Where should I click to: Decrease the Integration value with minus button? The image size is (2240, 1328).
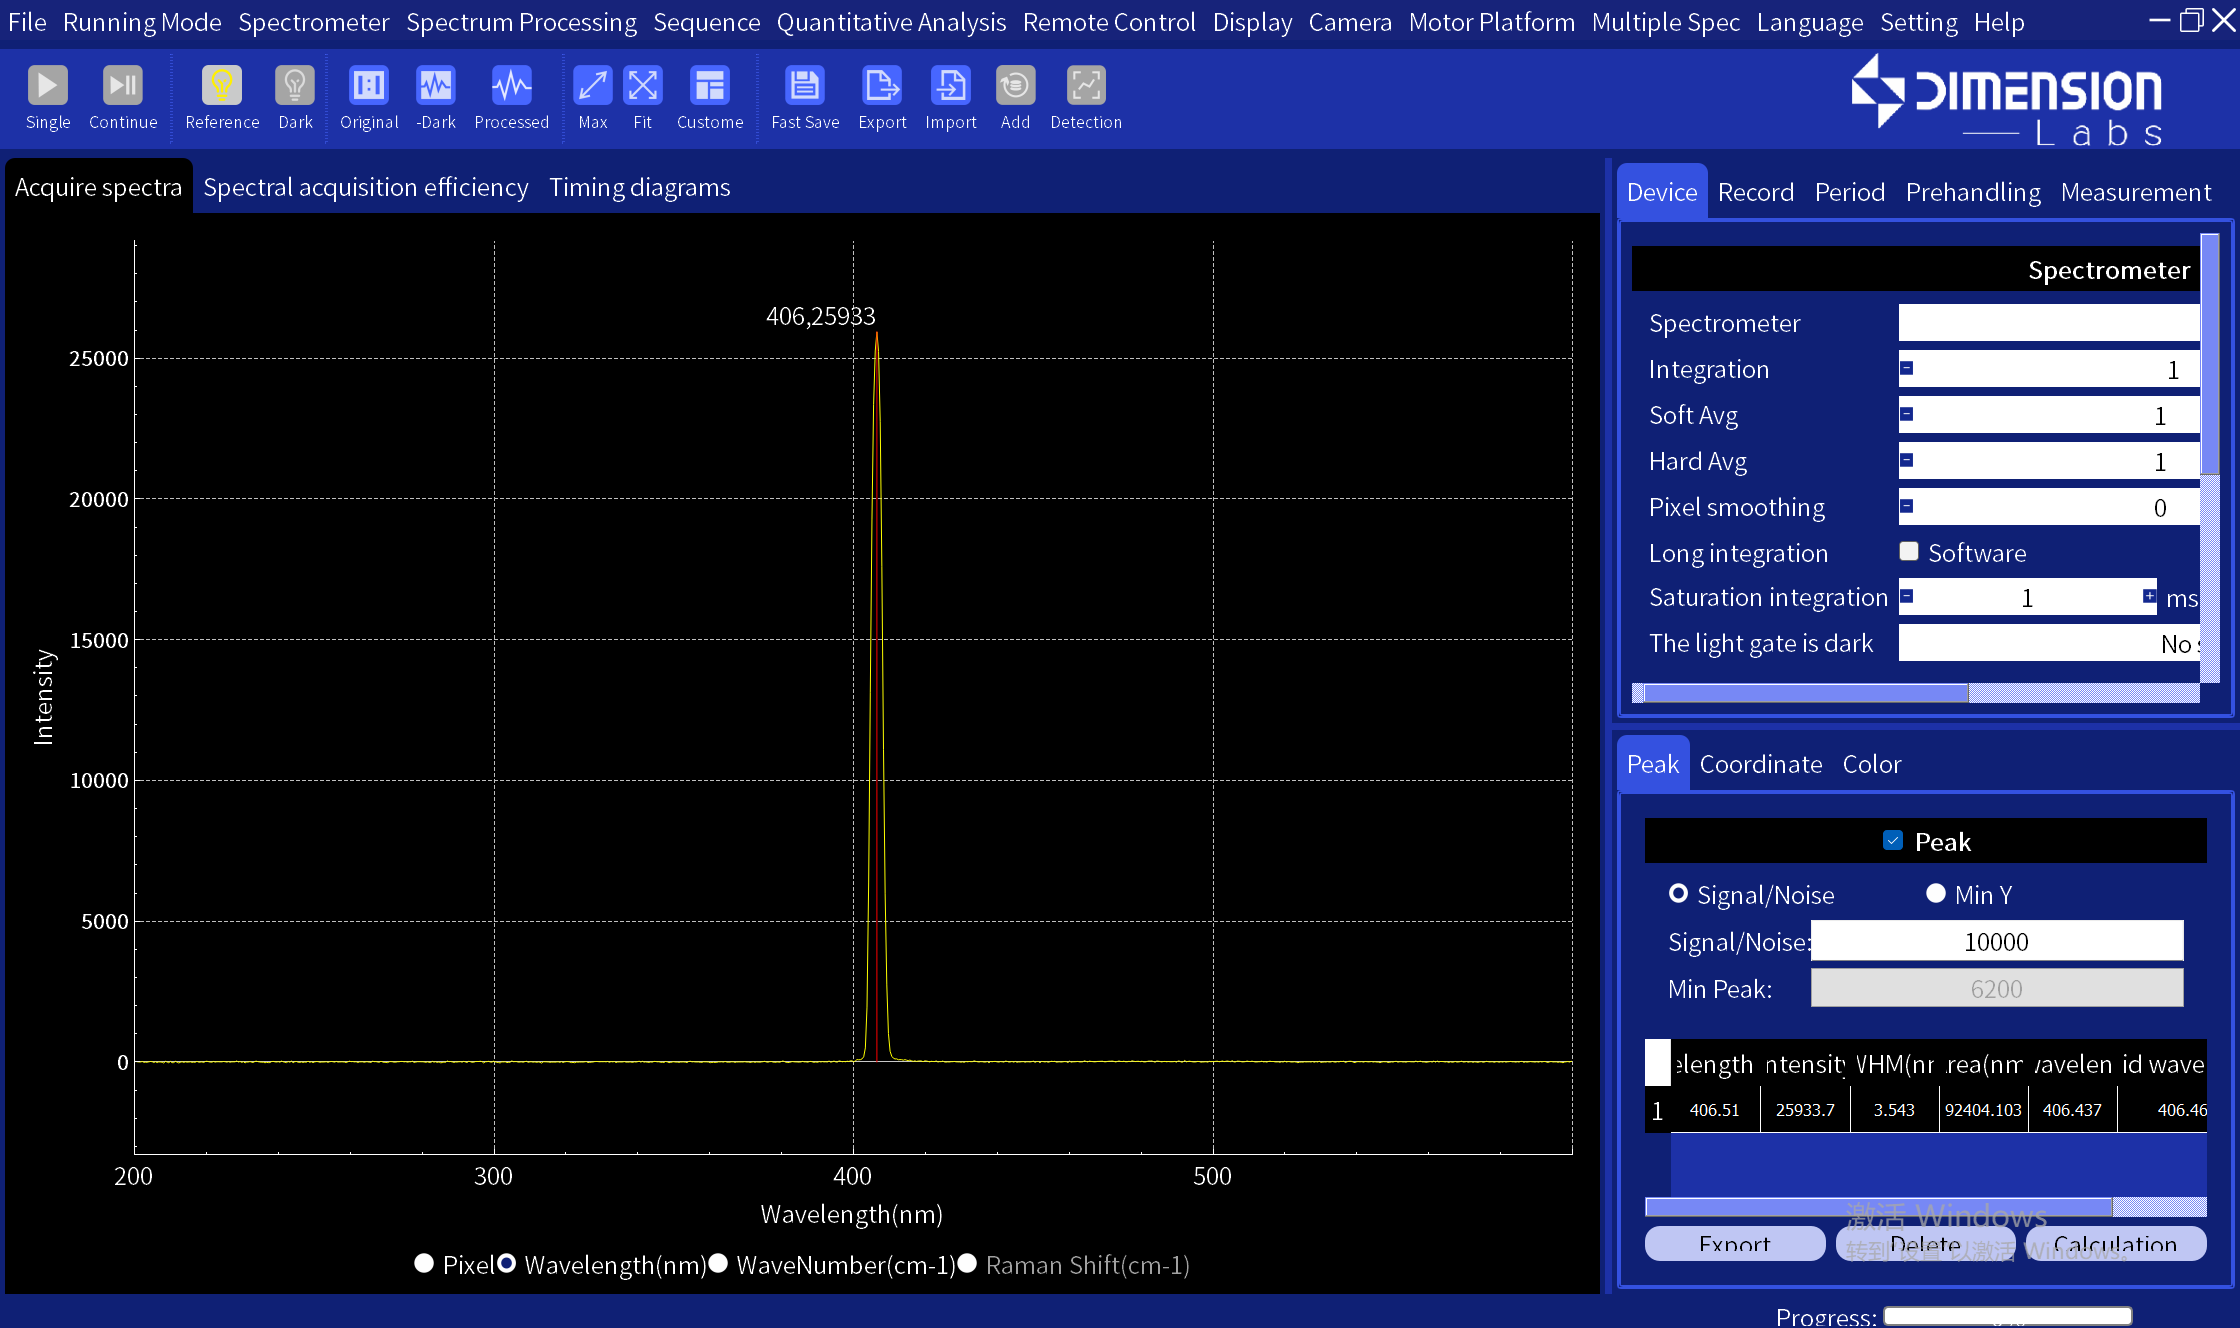click(x=1907, y=368)
